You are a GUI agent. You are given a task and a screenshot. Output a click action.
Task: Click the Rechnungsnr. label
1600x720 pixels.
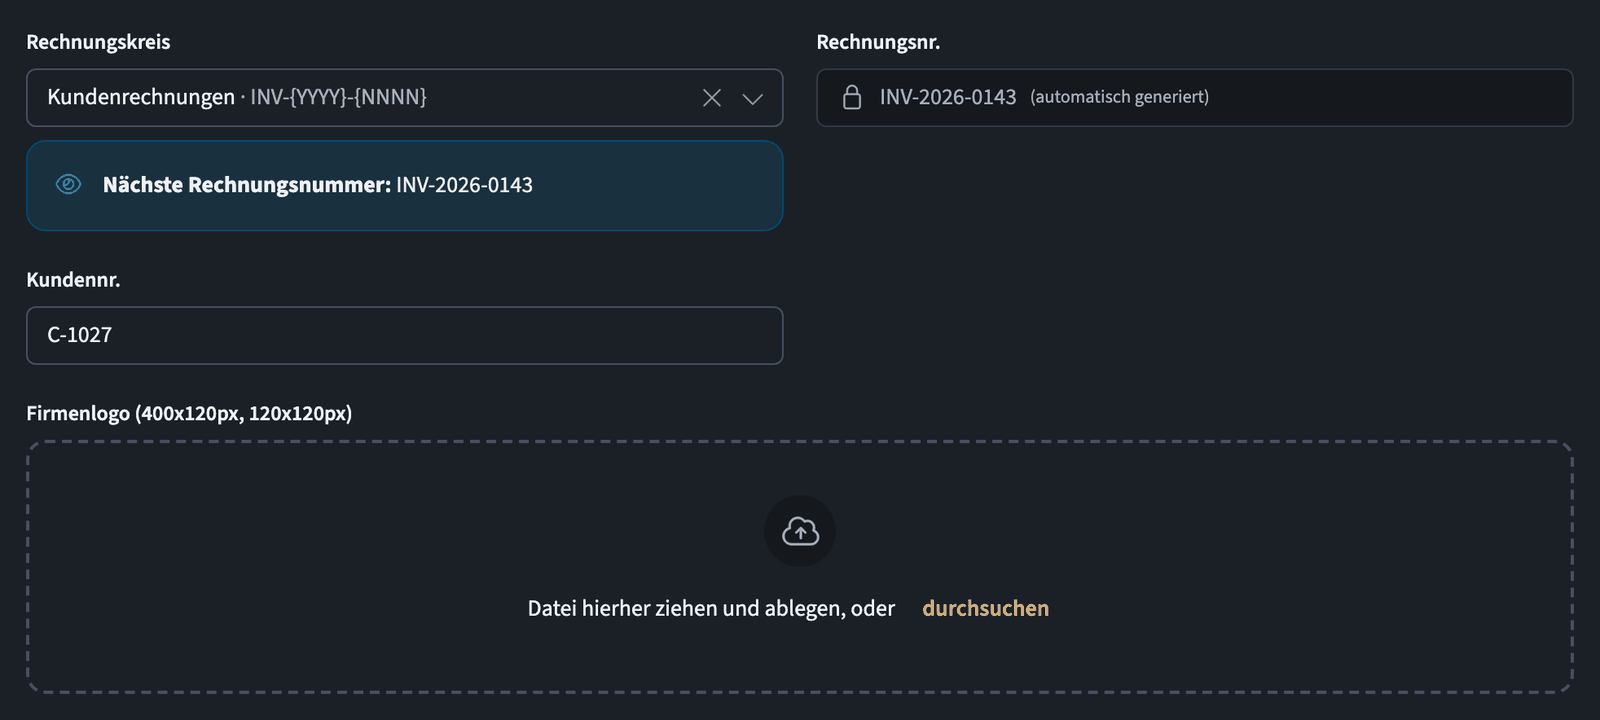point(878,42)
